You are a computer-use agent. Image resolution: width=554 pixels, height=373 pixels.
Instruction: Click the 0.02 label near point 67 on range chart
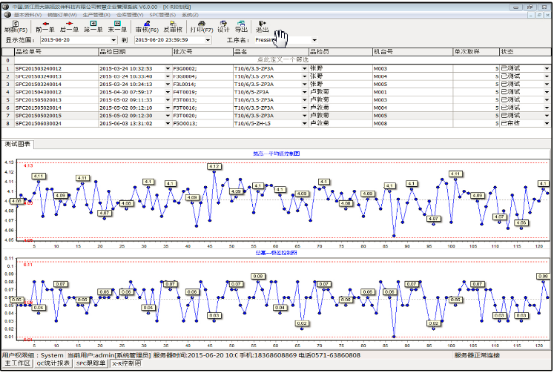302,323
